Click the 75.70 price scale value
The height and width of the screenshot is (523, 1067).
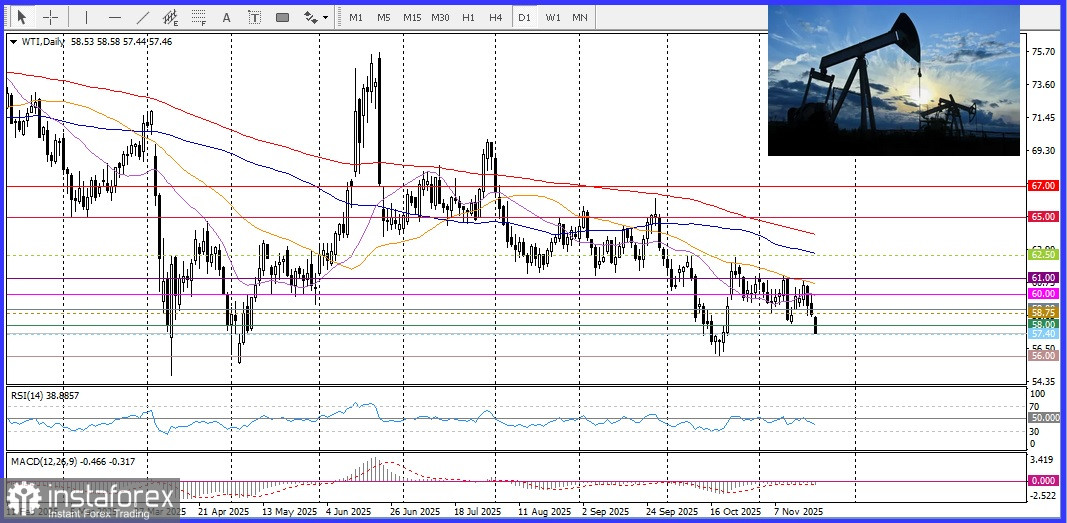pyautogui.click(x=1043, y=51)
